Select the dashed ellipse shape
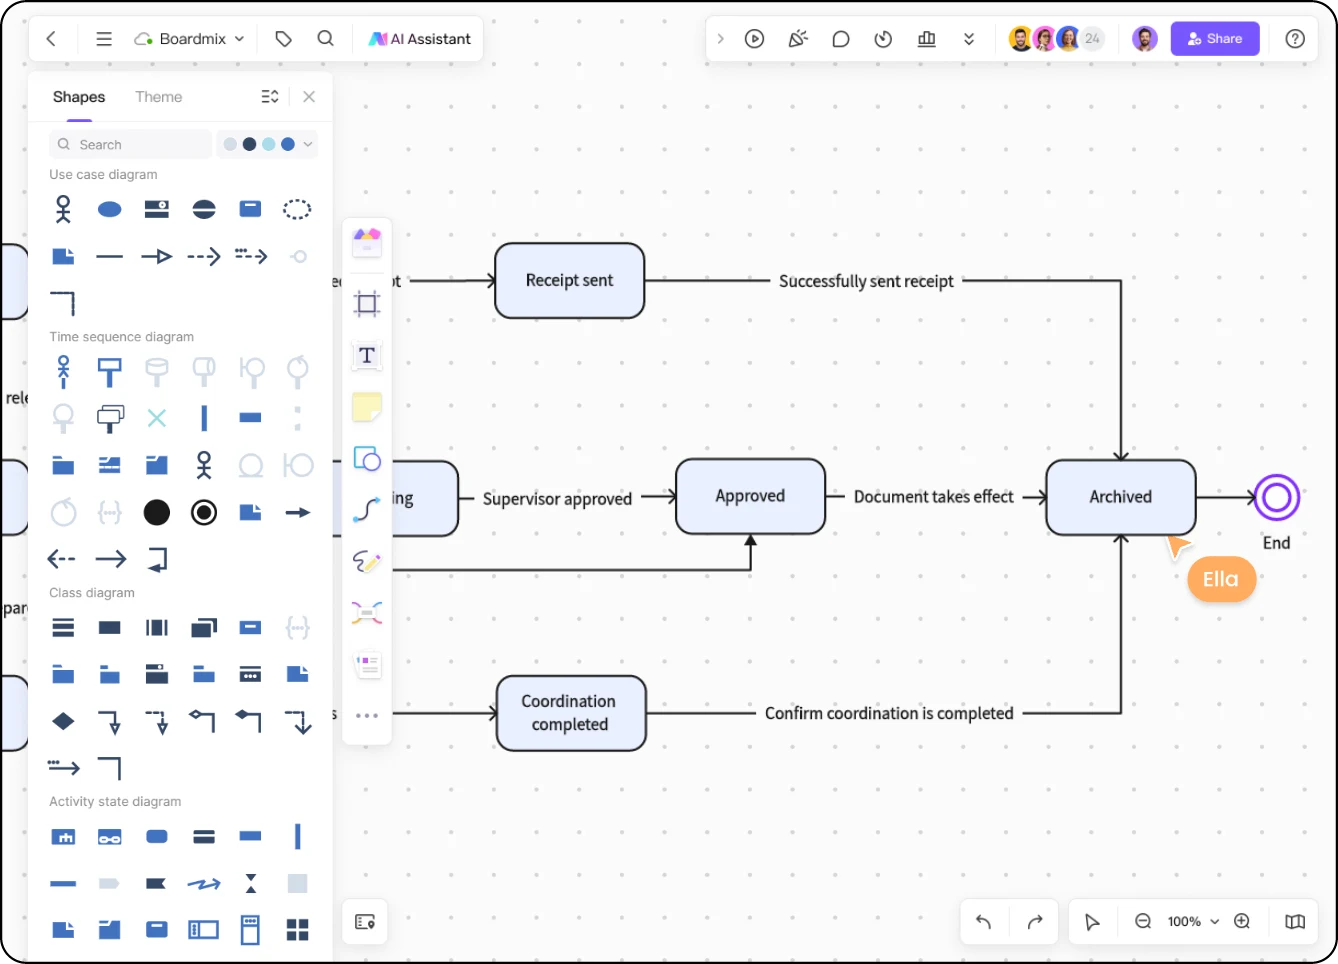The height and width of the screenshot is (964, 1338). [x=297, y=209]
